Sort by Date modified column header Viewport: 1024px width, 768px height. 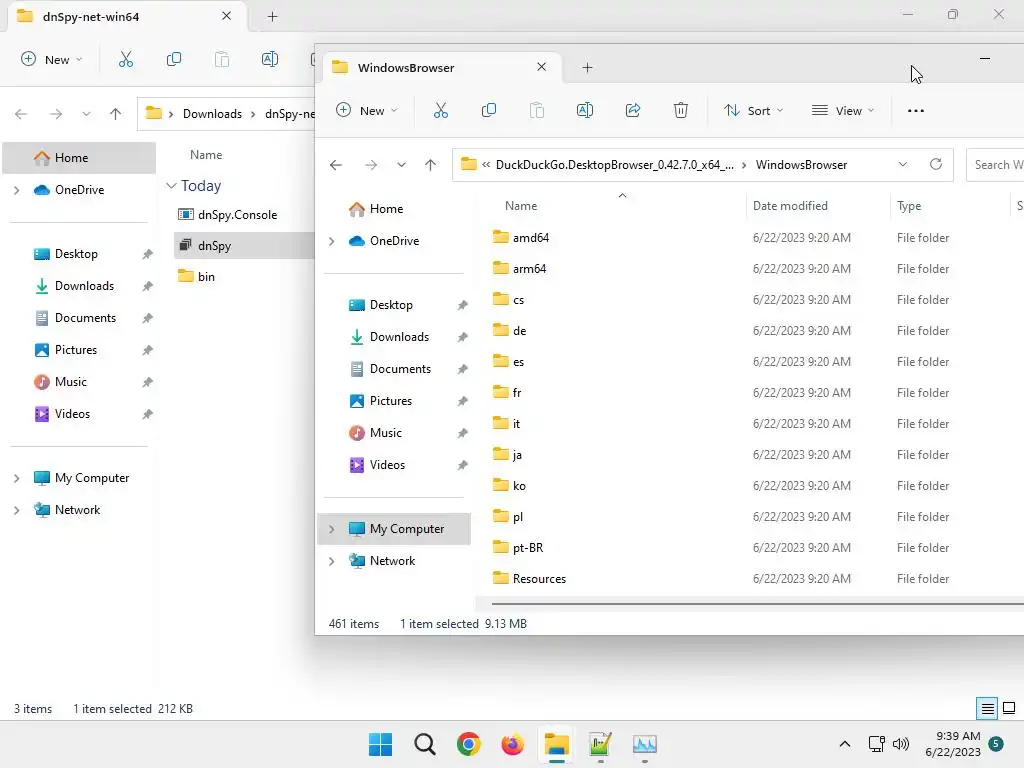(x=790, y=206)
